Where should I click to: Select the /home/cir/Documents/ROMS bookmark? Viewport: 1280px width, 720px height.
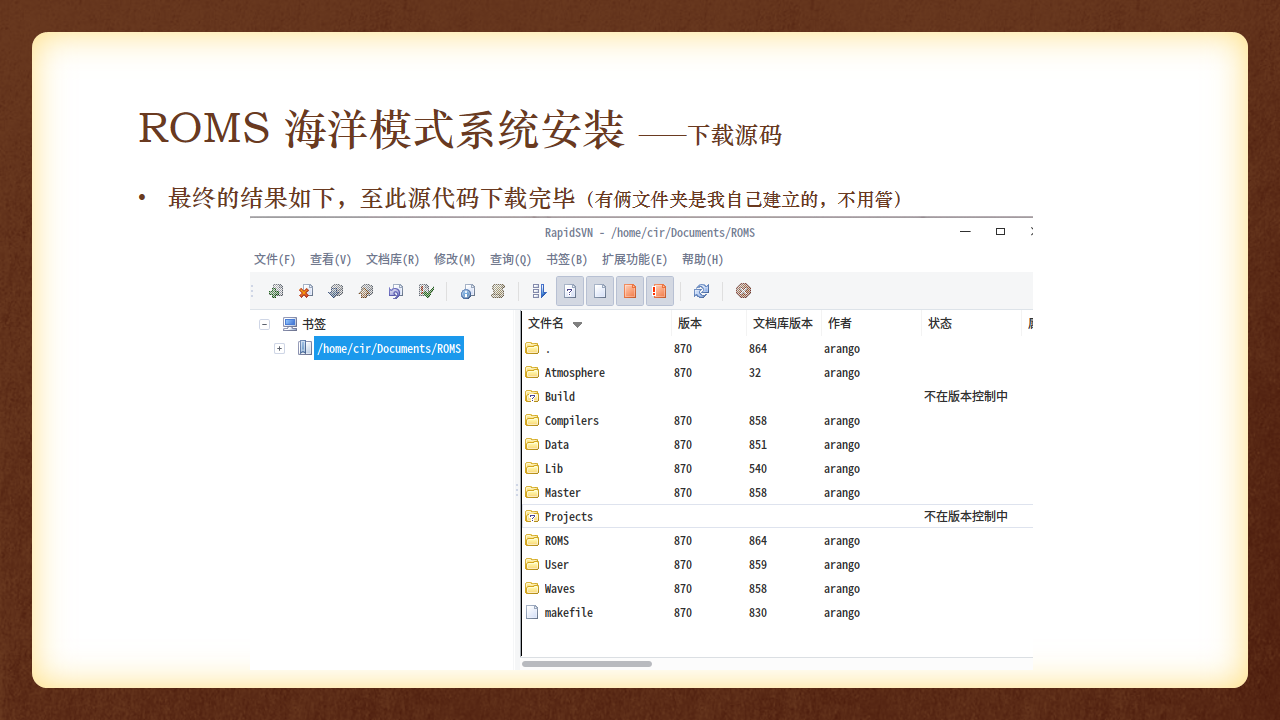389,348
